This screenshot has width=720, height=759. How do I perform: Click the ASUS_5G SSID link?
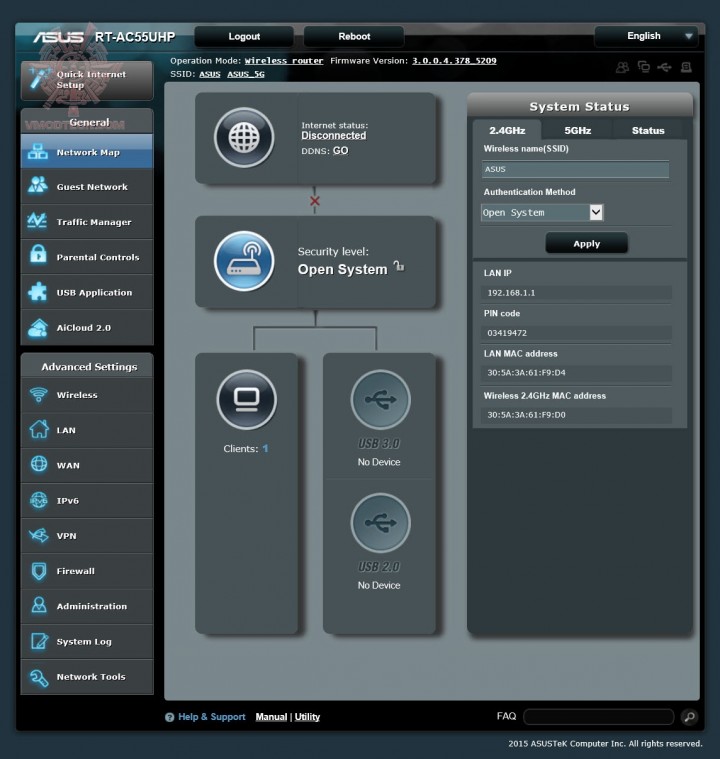pos(246,74)
